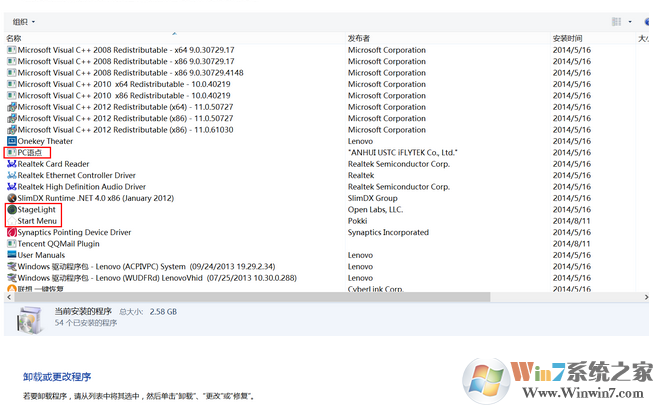660x407 pixels.
Task: Click the Onekey Theater icon
Action: click(12, 141)
